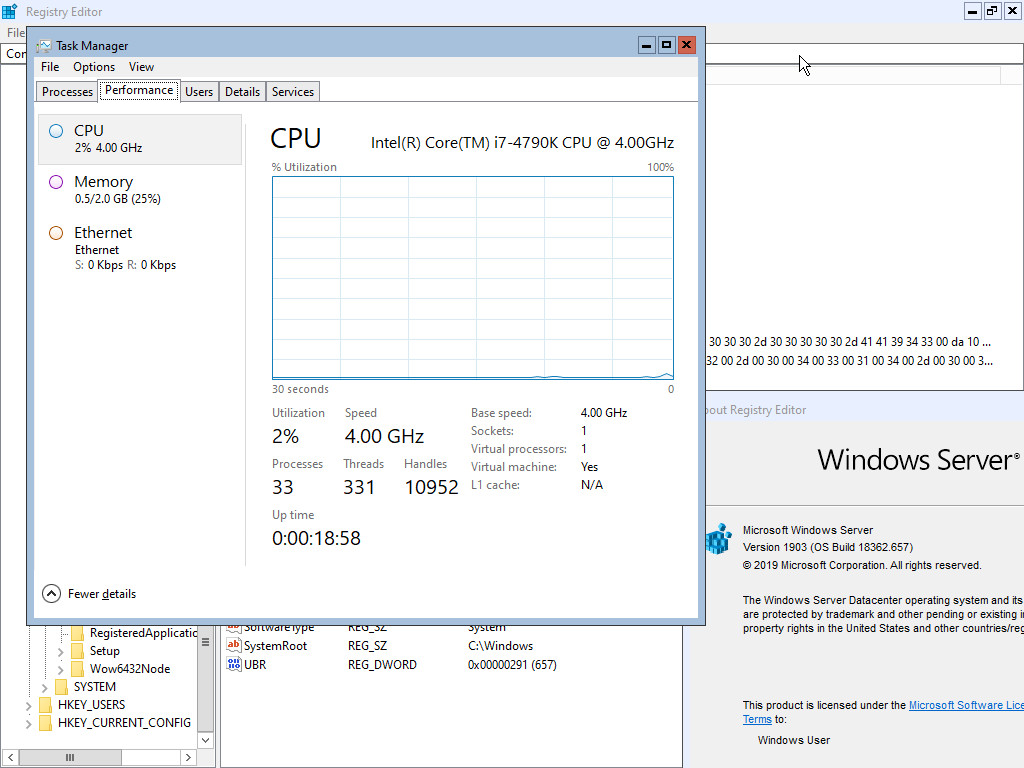Close the Registry Editor window

coord(1012,11)
